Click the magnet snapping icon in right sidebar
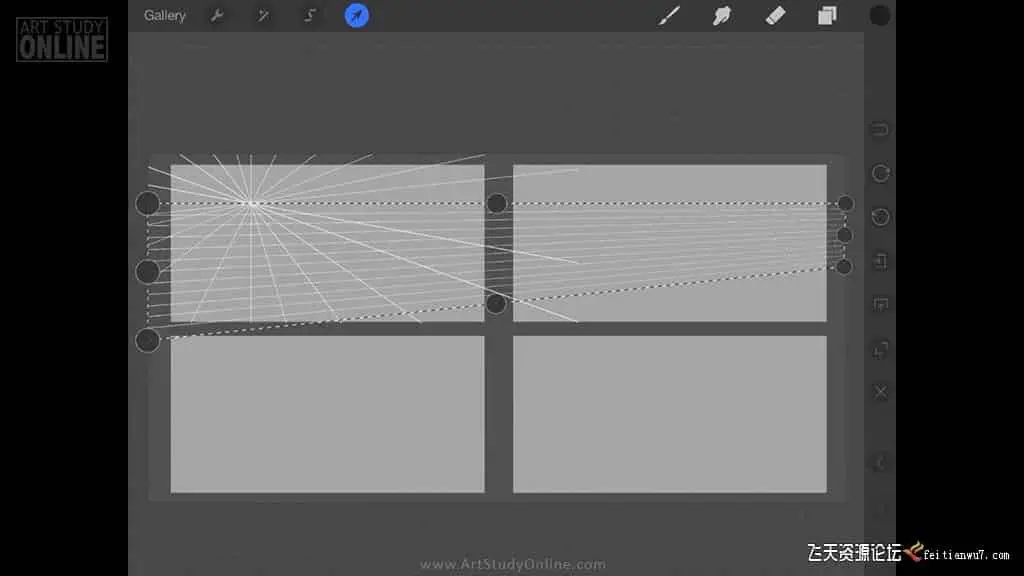The width and height of the screenshot is (1024, 576). [880, 129]
